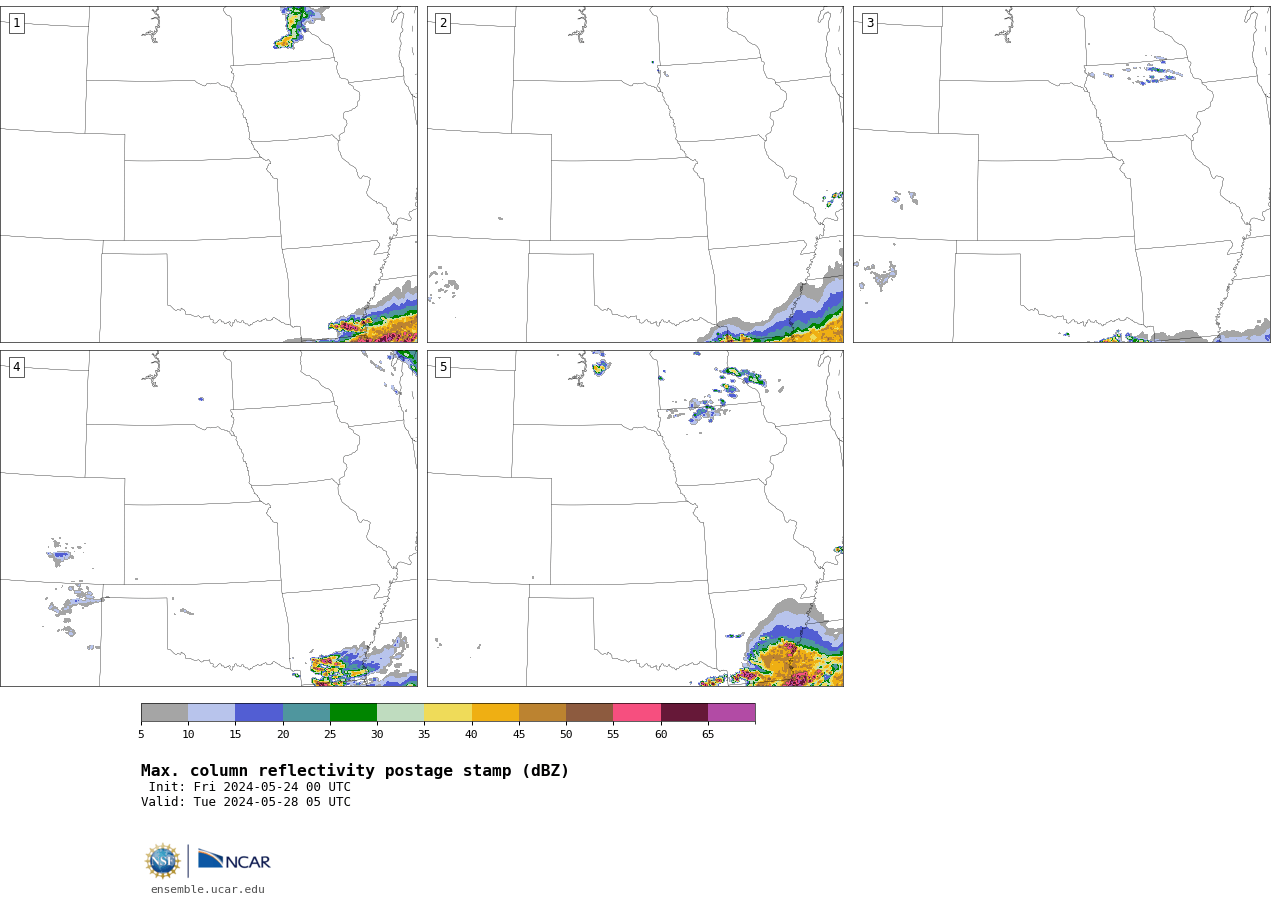Click the plot title 'Max. column reflectivity postage stamp (dBZ)'
This screenshot has width=1280, height=901.
[x=355, y=771]
